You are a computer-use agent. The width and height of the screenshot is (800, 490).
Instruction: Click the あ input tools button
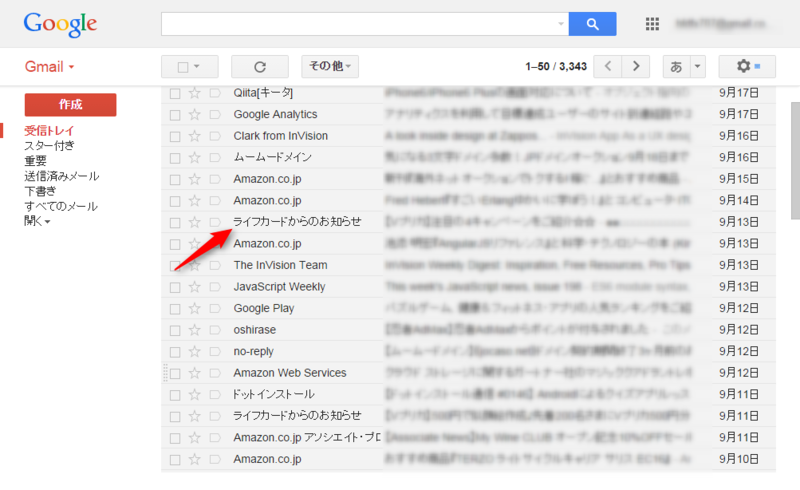(677, 66)
